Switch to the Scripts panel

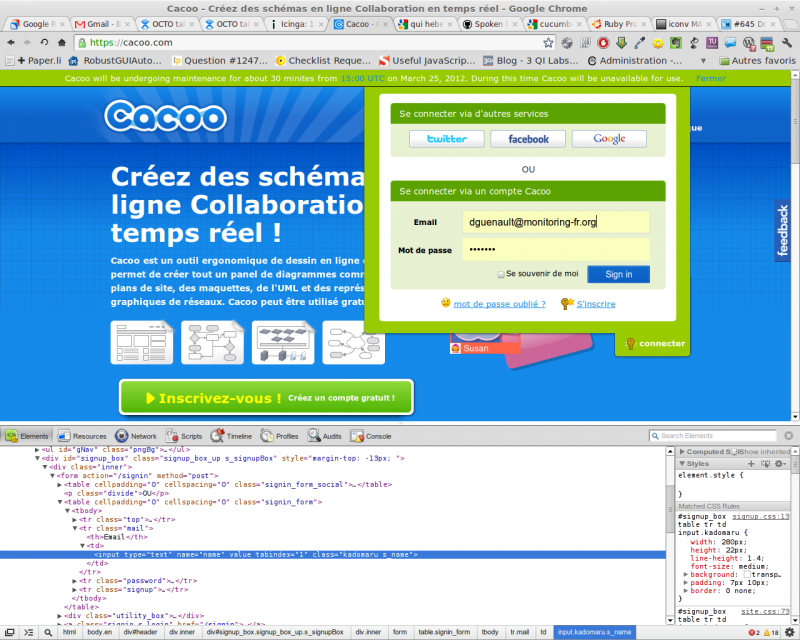(184, 436)
